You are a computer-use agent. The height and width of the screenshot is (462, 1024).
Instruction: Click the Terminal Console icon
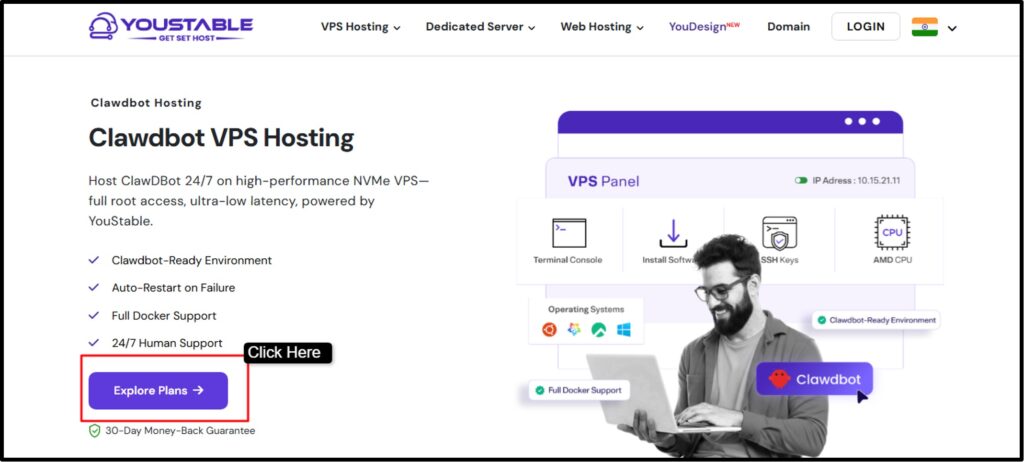[x=569, y=233]
